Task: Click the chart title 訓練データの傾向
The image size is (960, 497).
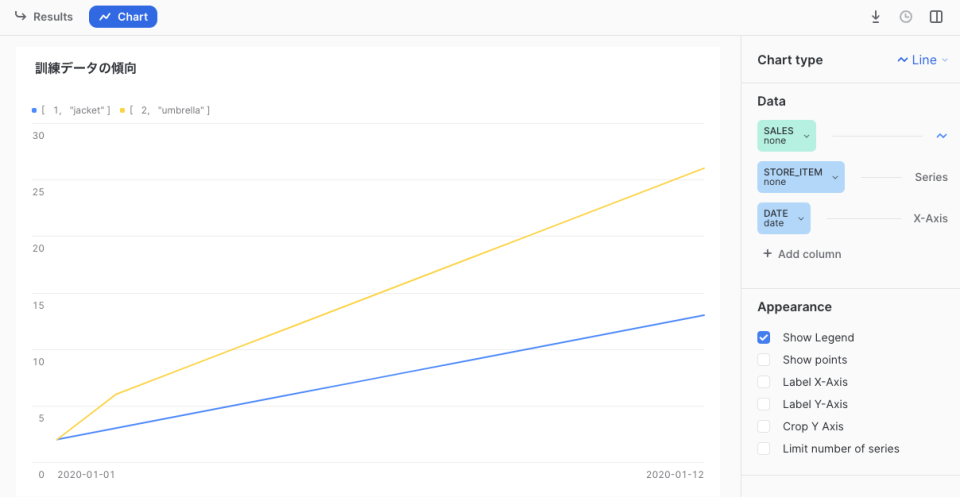Action: (86, 69)
